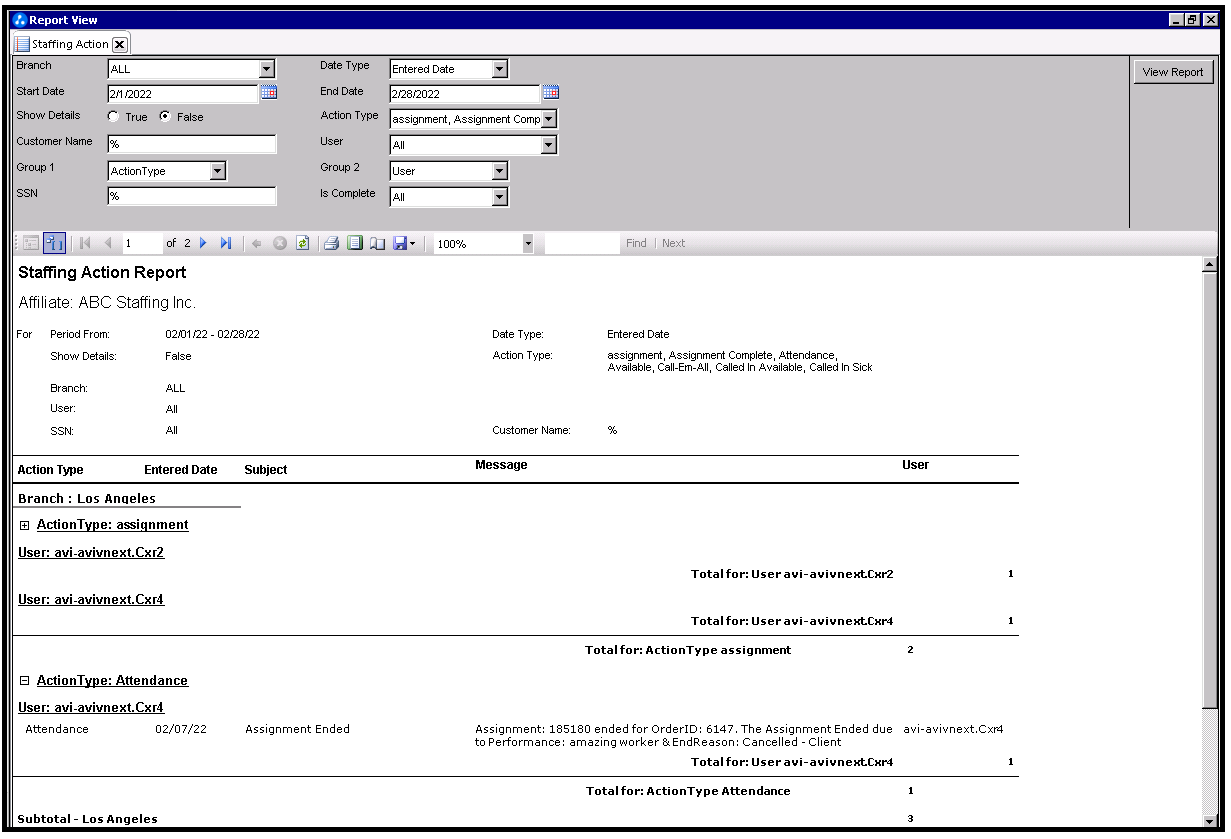The height and width of the screenshot is (839, 1231).
Task: Click 'ActionType: assignment' heading text
Action: [113, 525]
